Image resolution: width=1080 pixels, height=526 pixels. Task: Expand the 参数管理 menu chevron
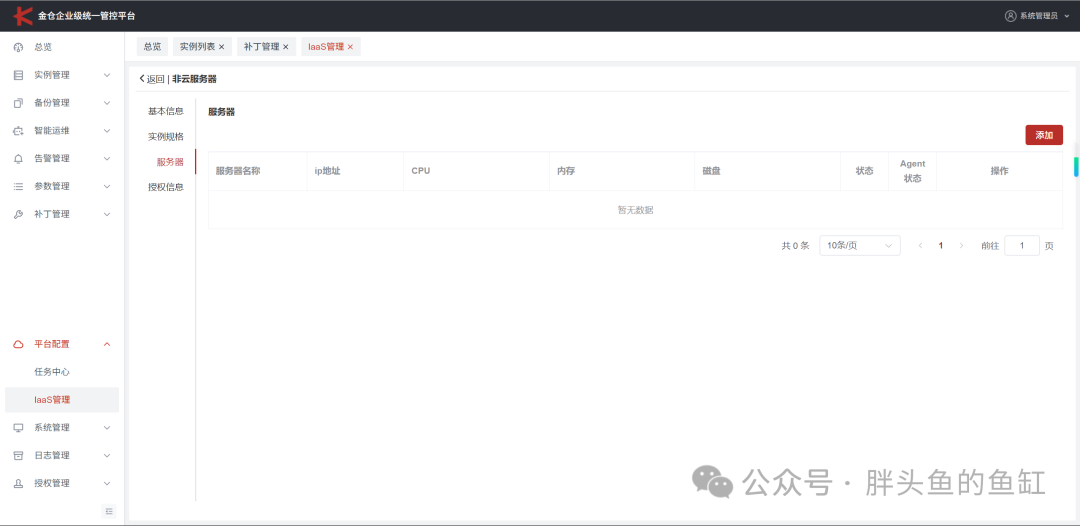[x=107, y=186]
